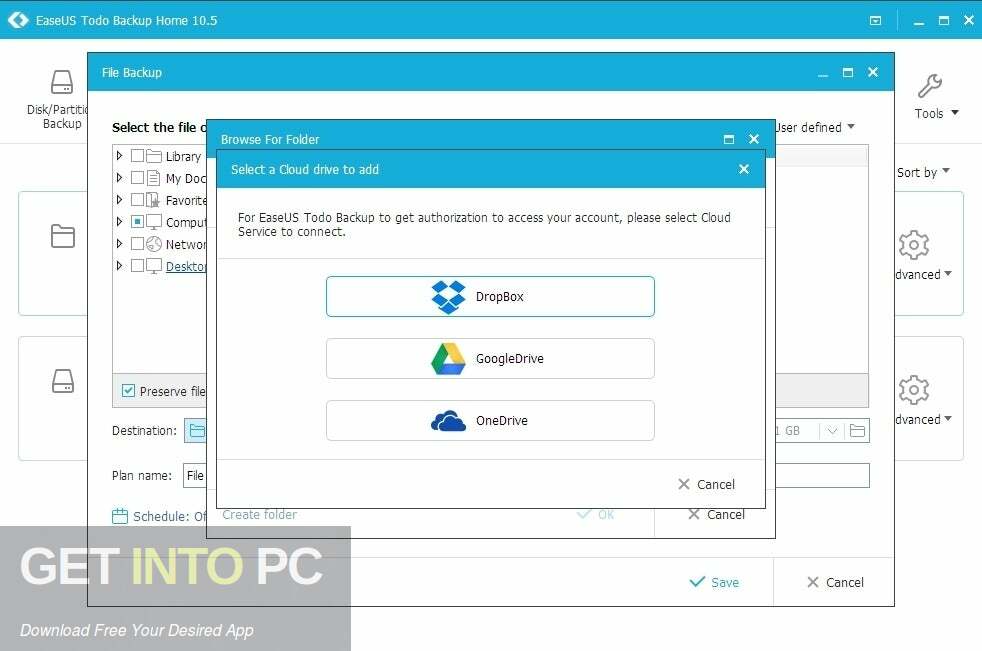
Task: Check the Favorites checkbox
Action: tap(137, 200)
